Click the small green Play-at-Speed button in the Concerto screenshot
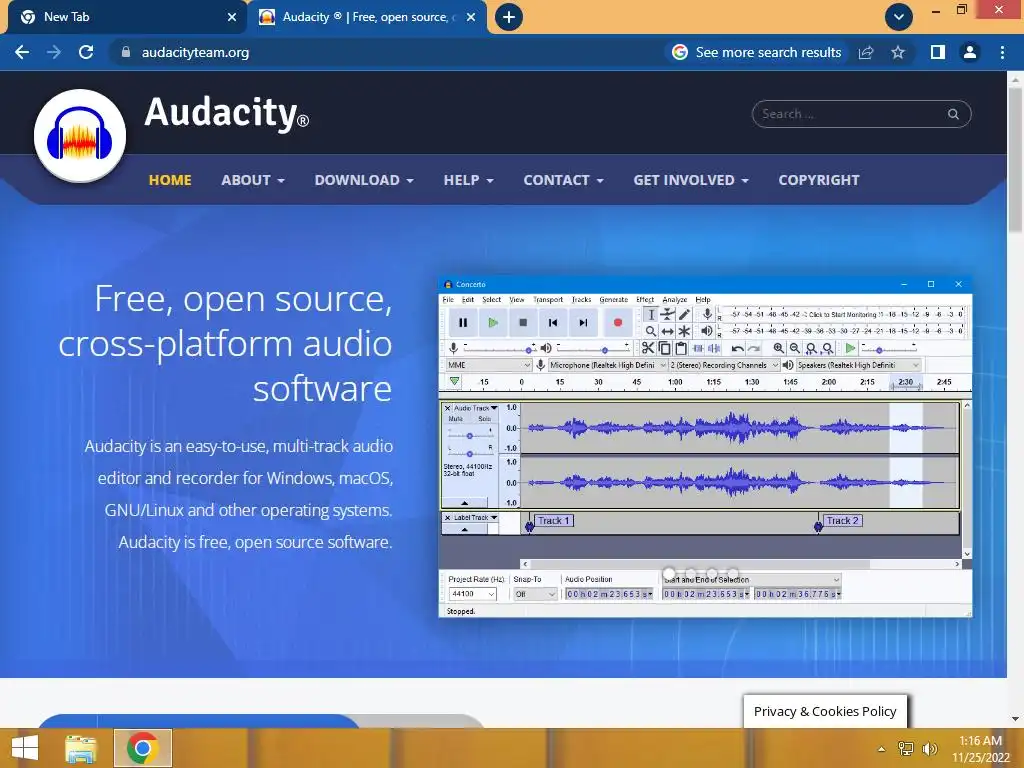Viewport: 1024px width, 768px height. point(850,349)
